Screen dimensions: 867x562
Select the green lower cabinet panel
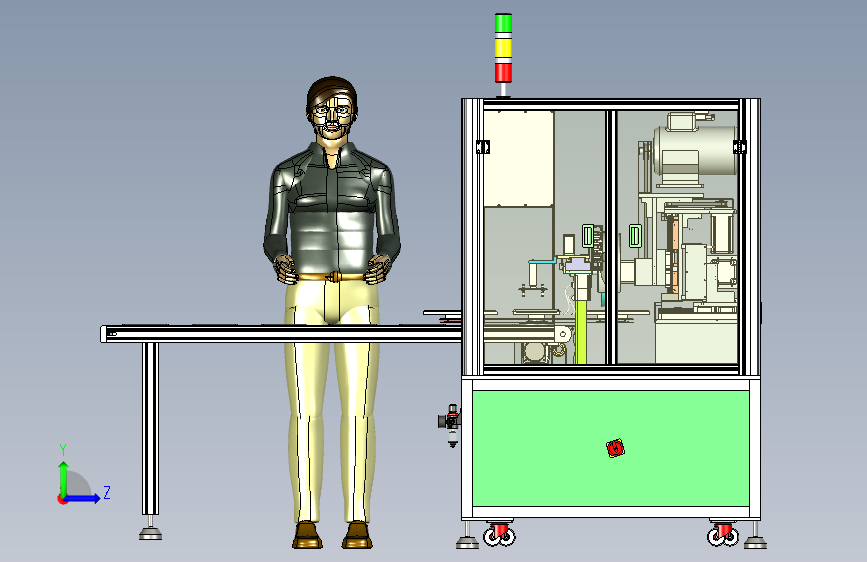point(610,448)
